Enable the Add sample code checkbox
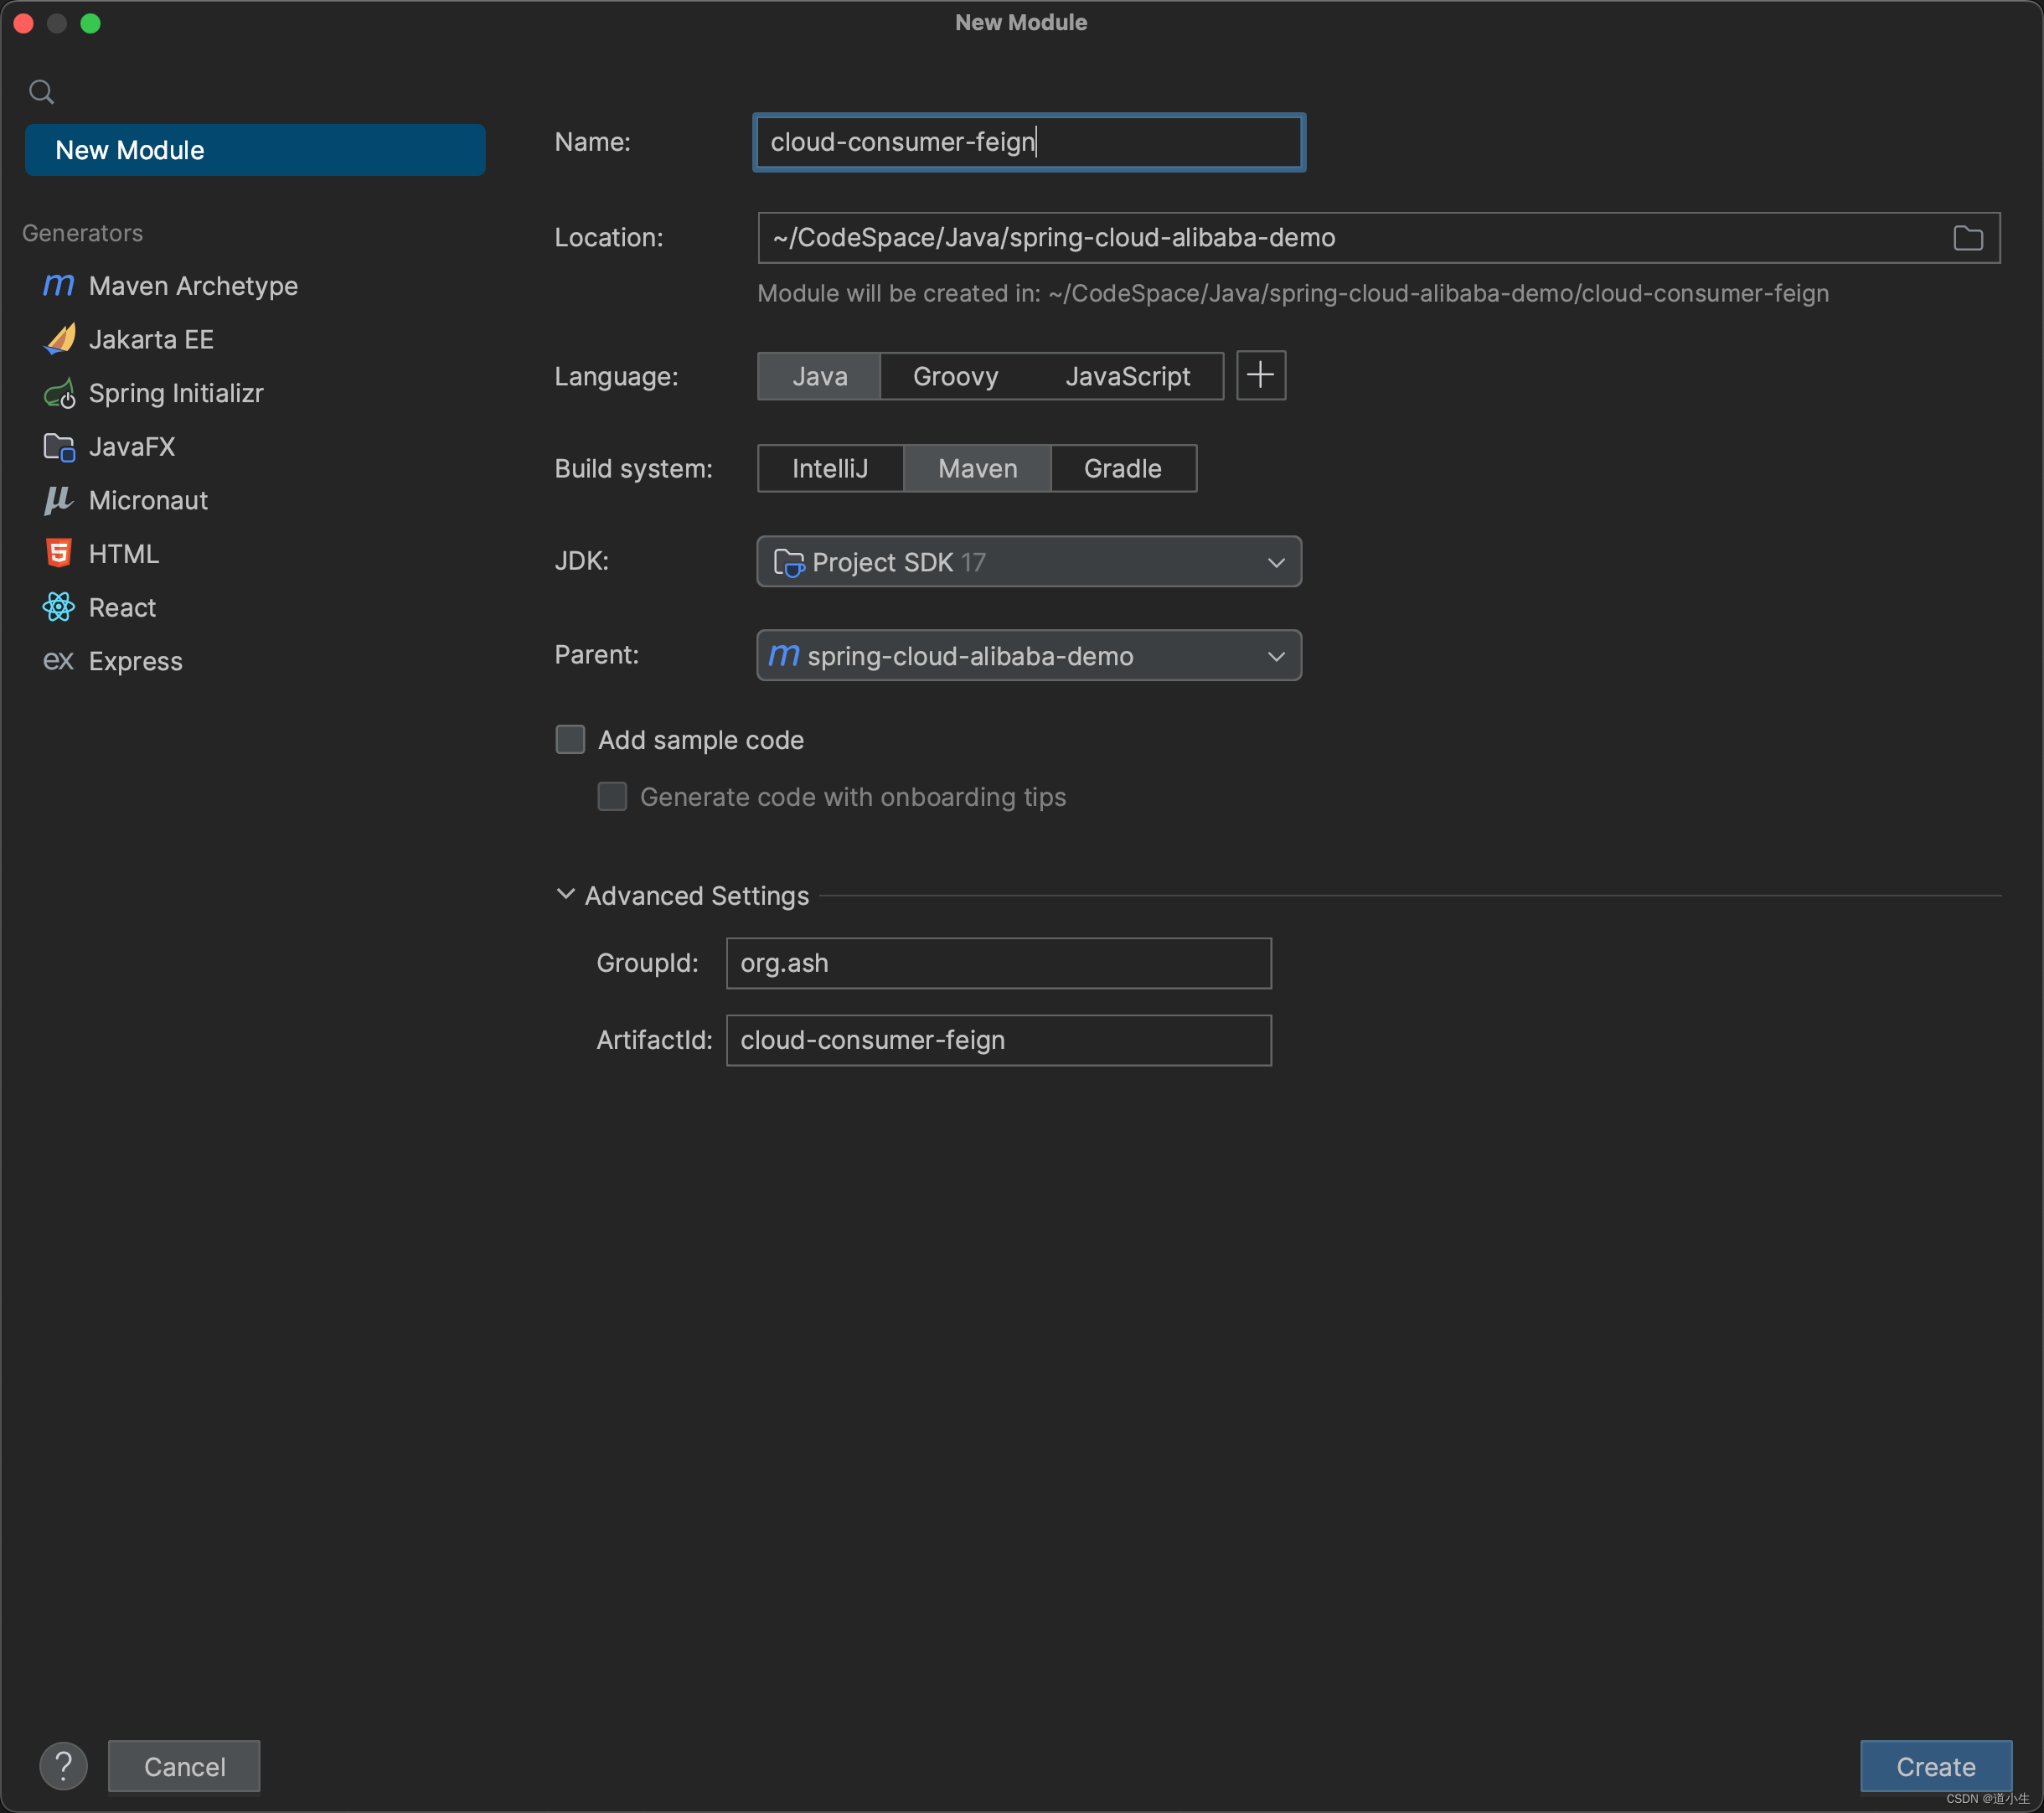2044x1813 pixels. pyautogui.click(x=570, y=740)
